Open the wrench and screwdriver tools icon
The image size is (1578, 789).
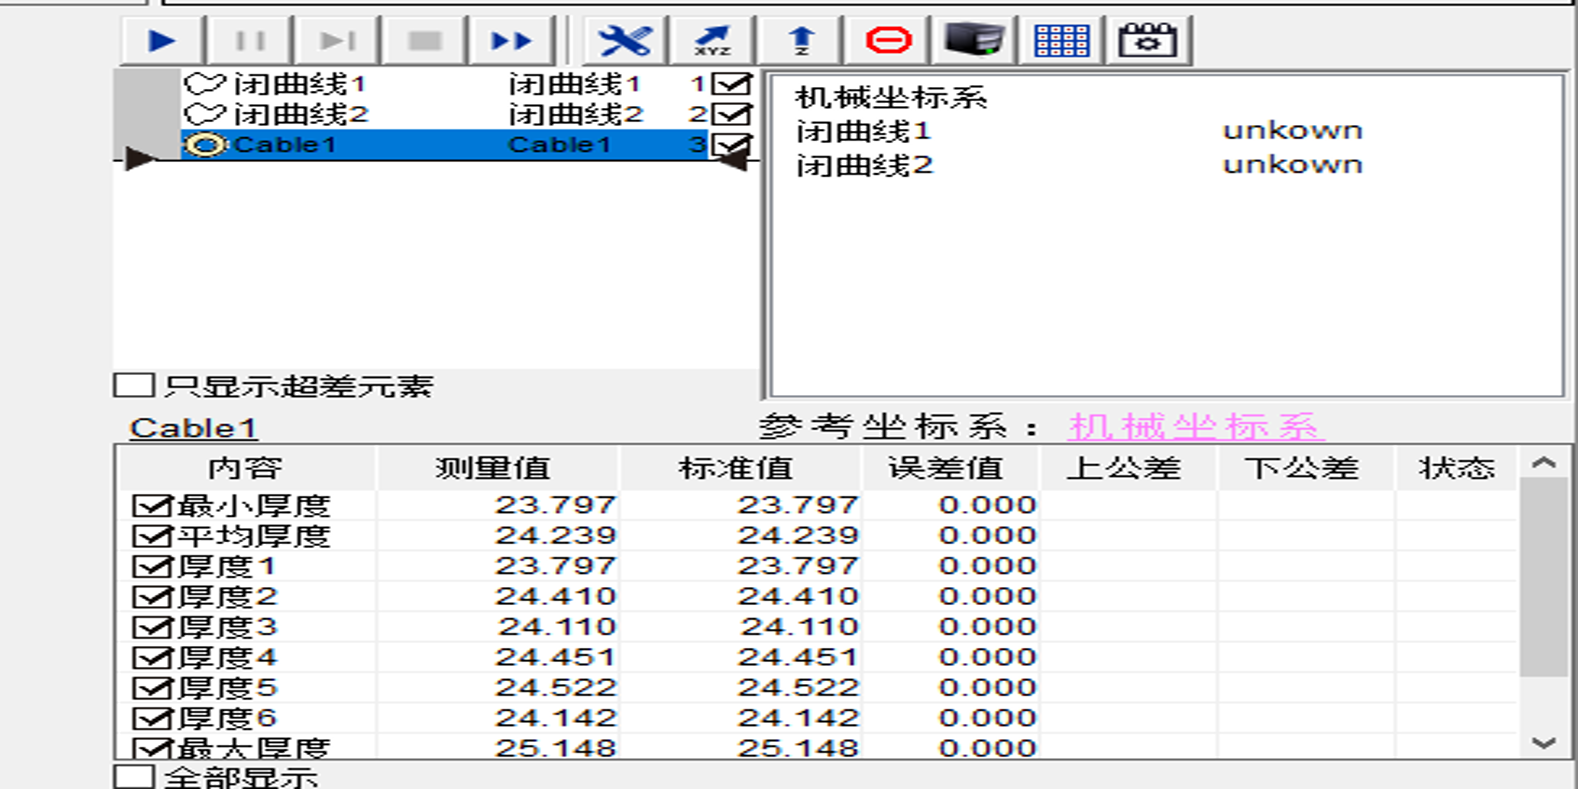pyautogui.click(x=624, y=41)
